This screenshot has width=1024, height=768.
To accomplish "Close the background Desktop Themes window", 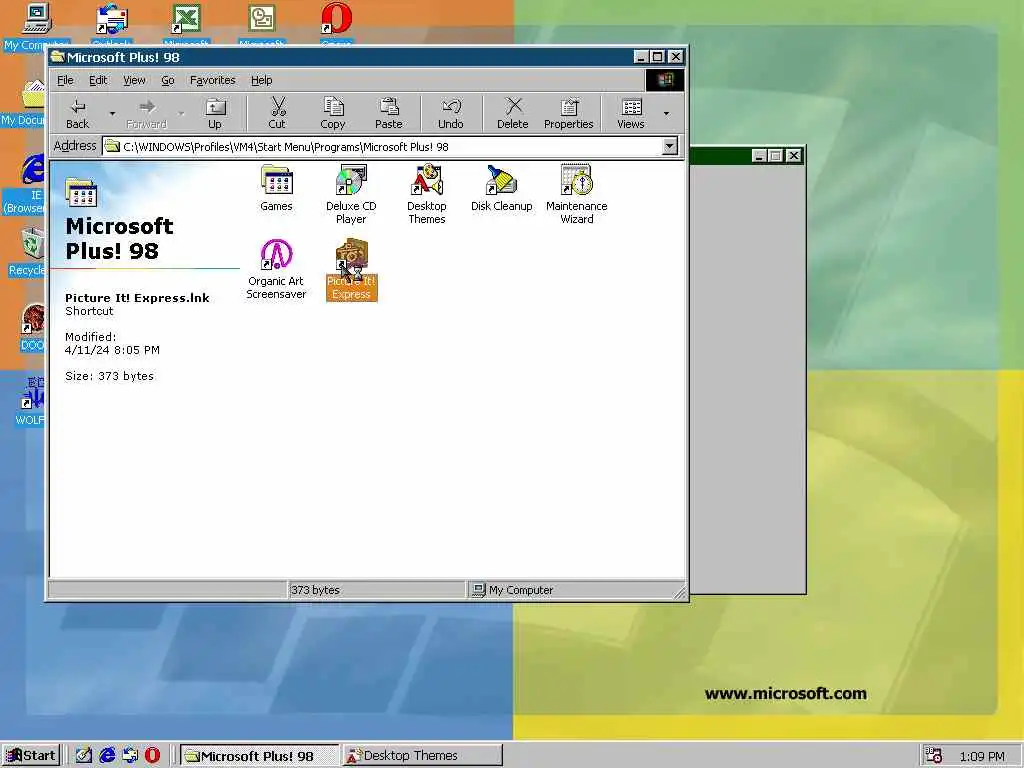I will [x=793, y=155].
